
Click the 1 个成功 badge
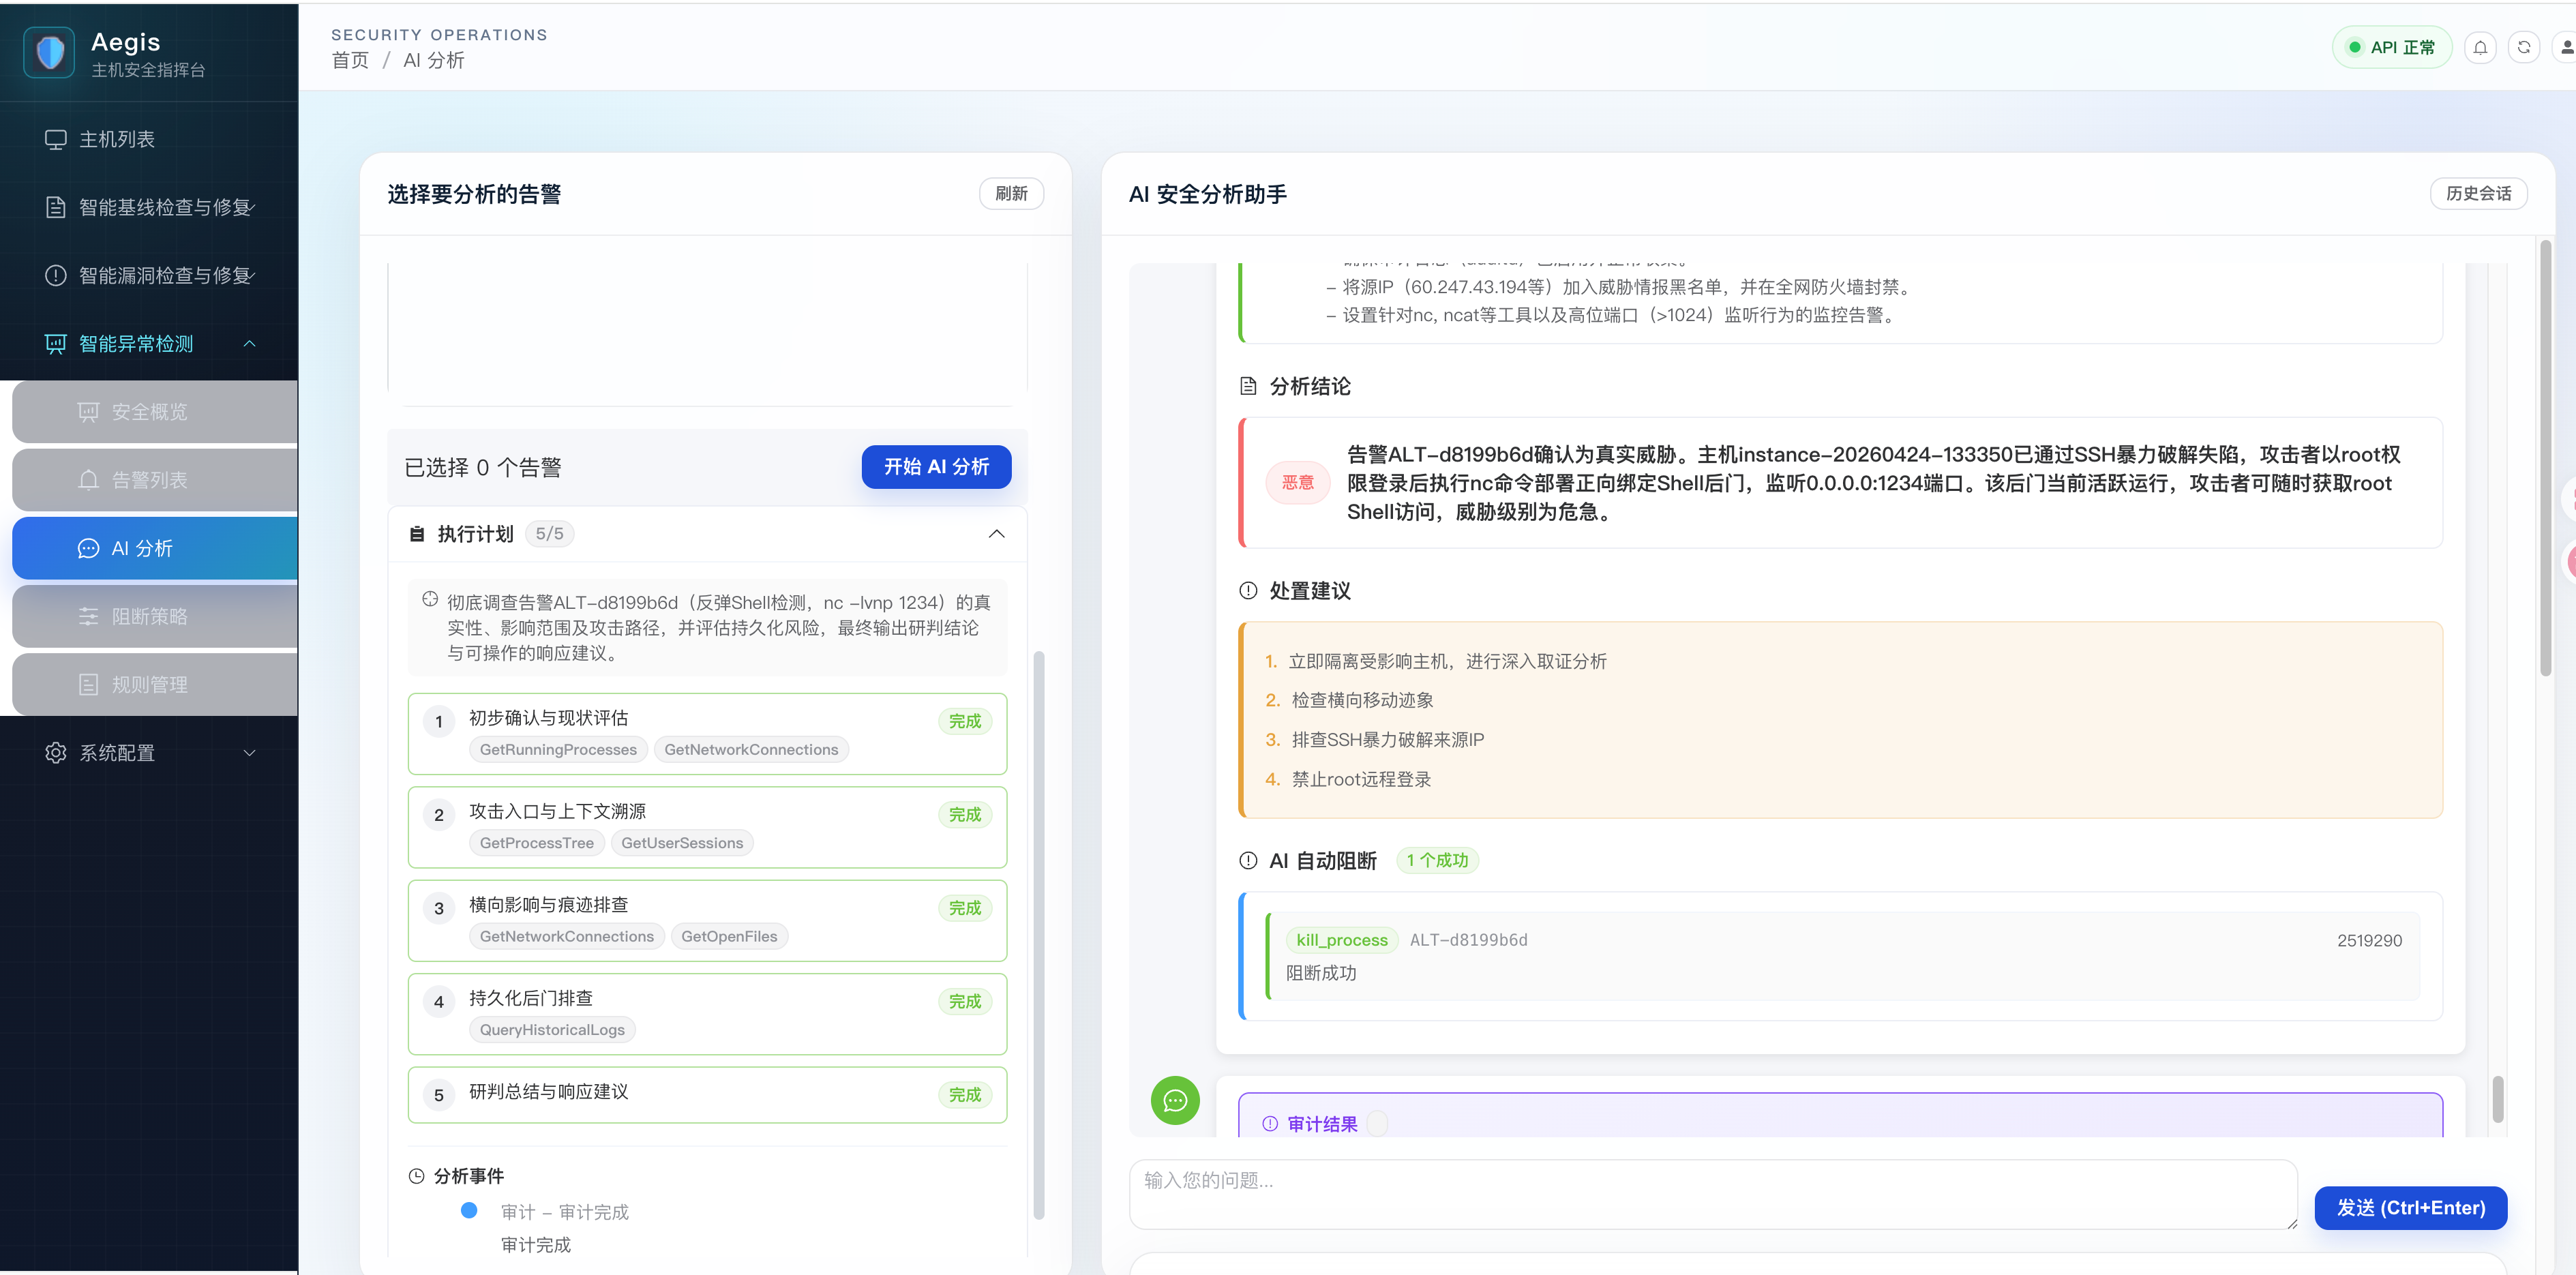pyautogui.click(x=1437, y=861)
